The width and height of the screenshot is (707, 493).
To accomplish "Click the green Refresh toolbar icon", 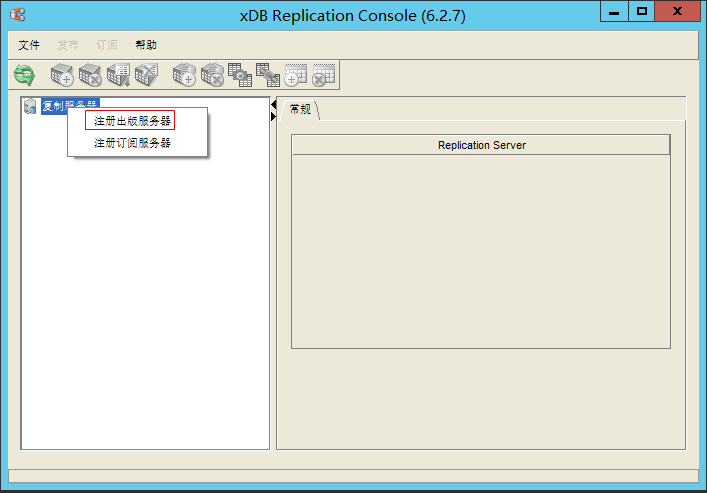I will pyautogui.click(x=24, y=75).
